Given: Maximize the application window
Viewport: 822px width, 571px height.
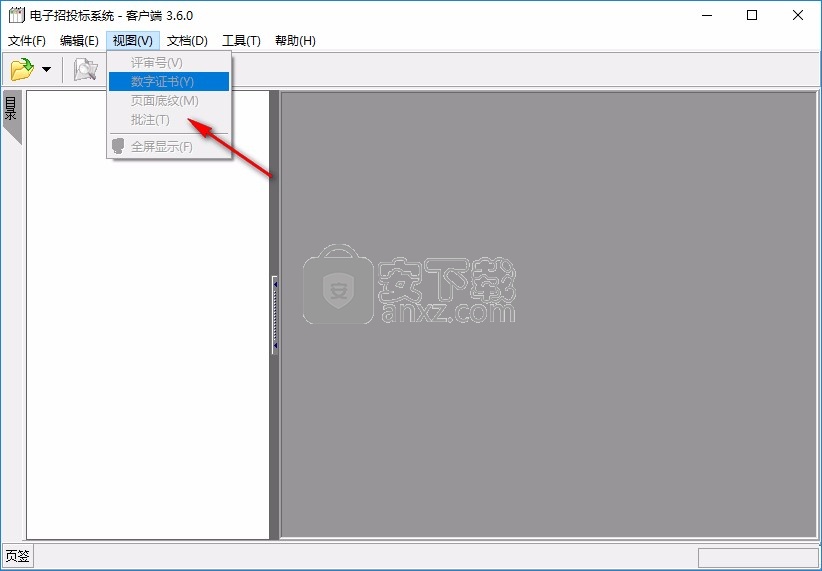Looking at the screenshot, I should (x=751, y=15).
